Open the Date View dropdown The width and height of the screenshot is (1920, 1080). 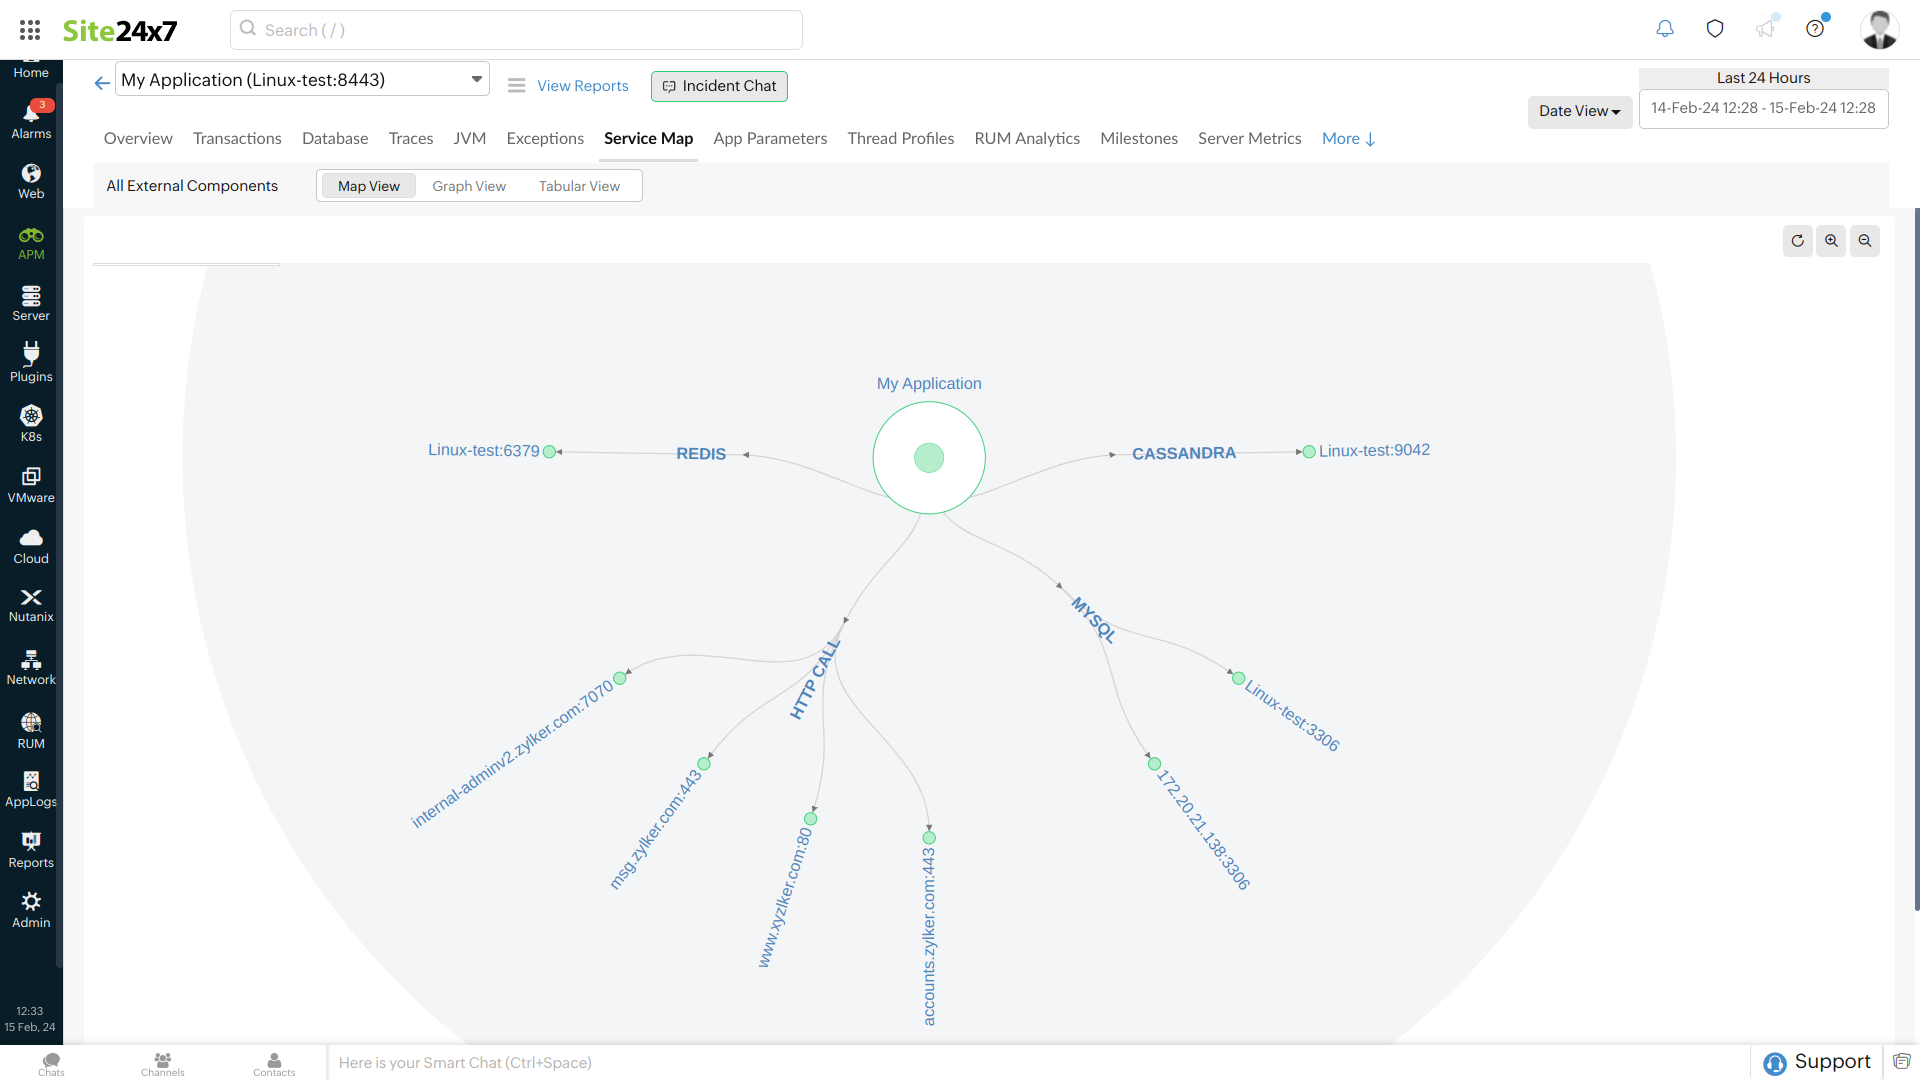[1579, 112]
